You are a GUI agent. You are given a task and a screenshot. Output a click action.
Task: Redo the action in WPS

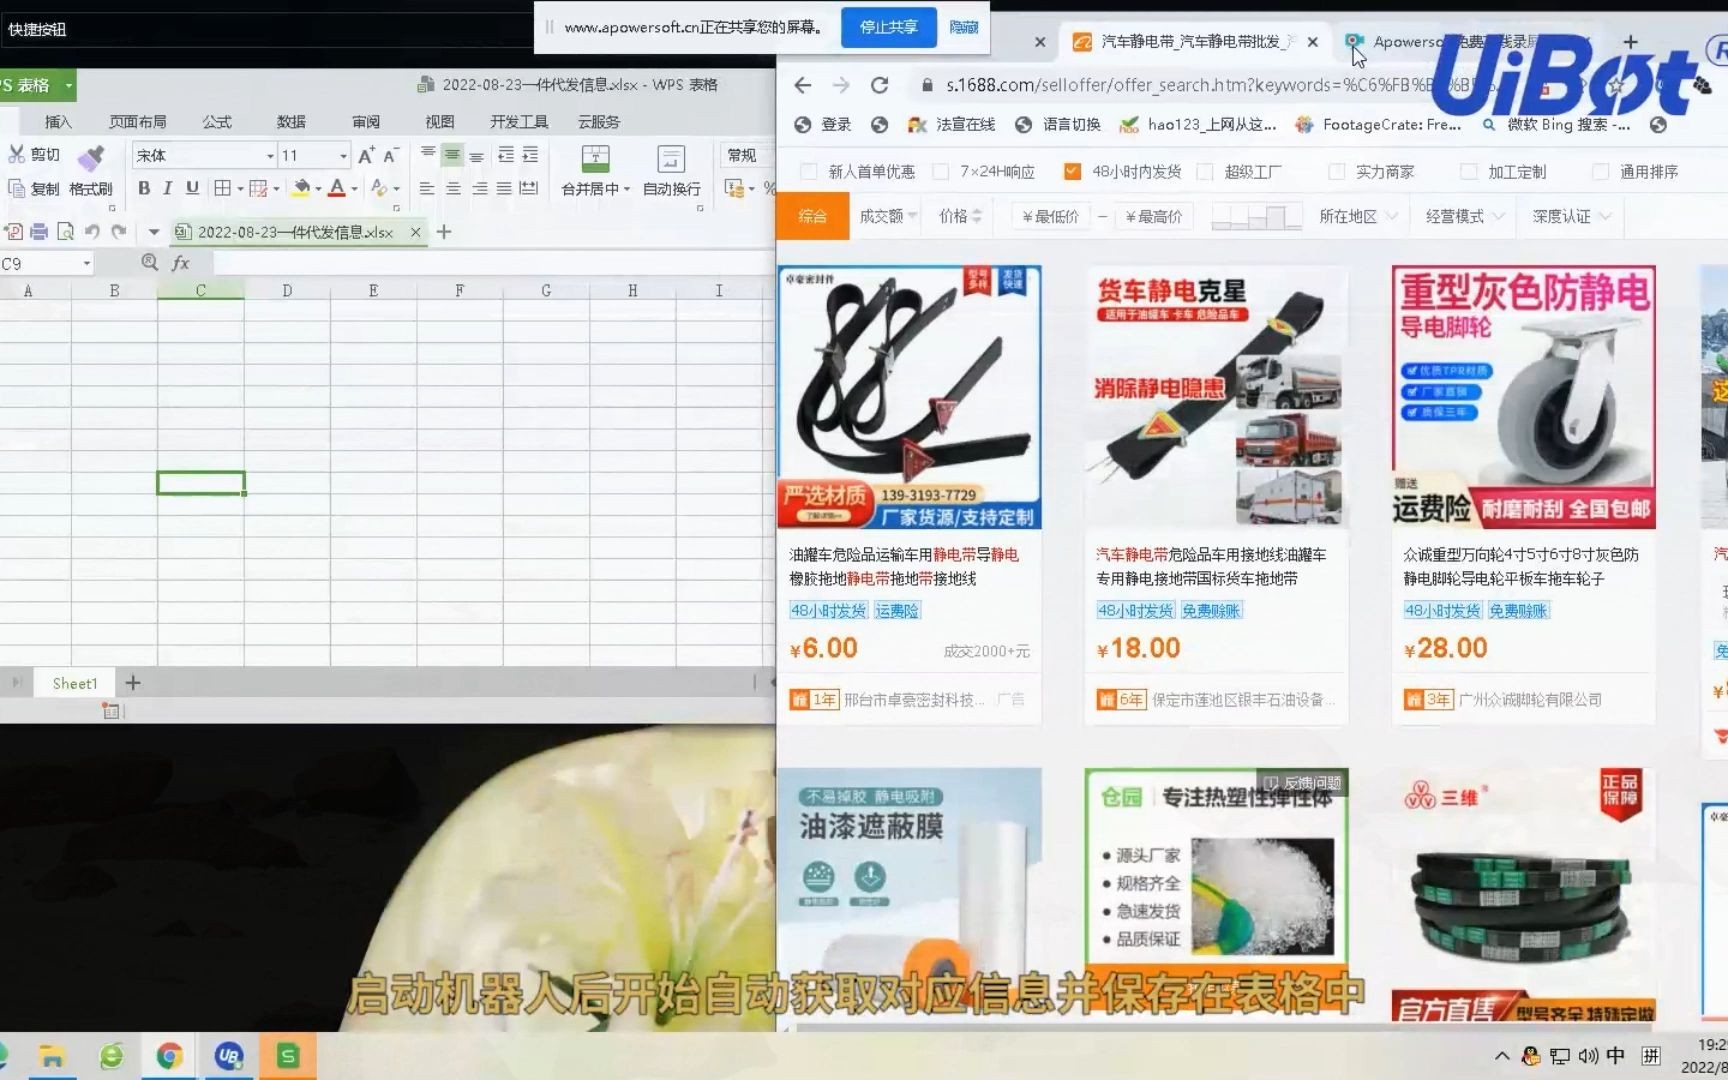pos(119,232)
